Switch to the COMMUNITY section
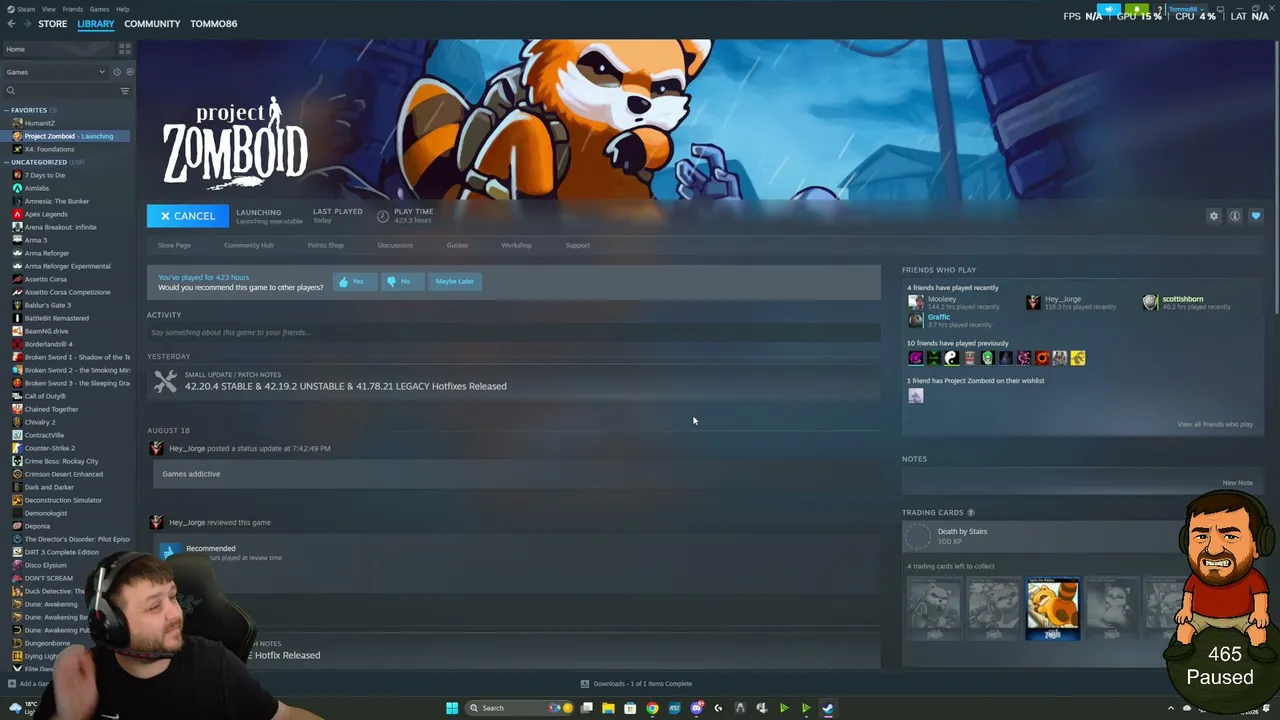Screen dimensions: 1280x720 click(152, 24)
